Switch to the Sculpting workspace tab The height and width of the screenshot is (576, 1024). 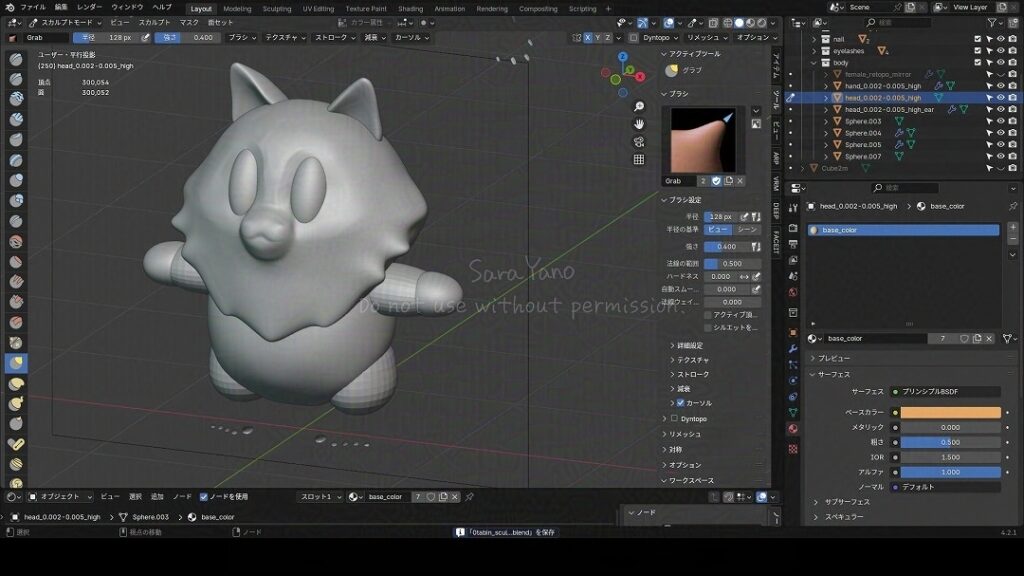point(276,8)
